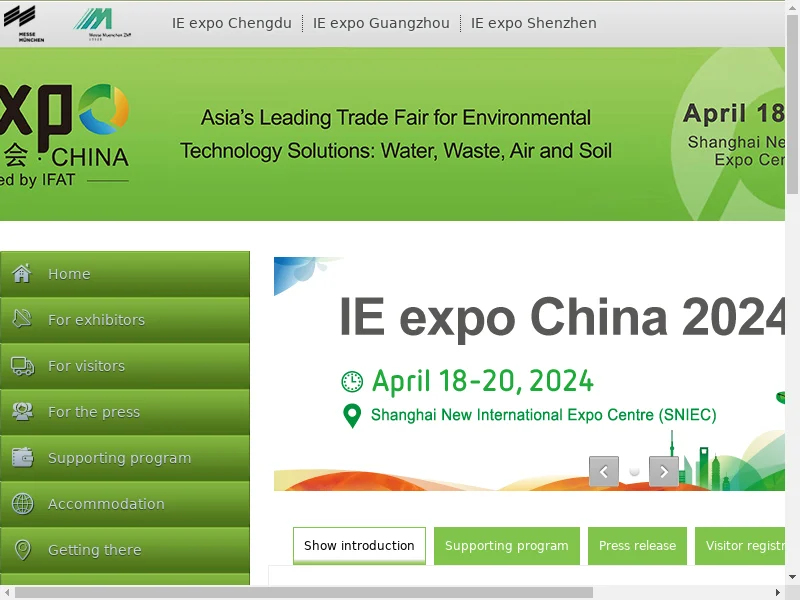Image resolution: width=800 pixels, height=600 pixels.
Task: Open Supporting program sidebar menu item
Action: (125, 458)
